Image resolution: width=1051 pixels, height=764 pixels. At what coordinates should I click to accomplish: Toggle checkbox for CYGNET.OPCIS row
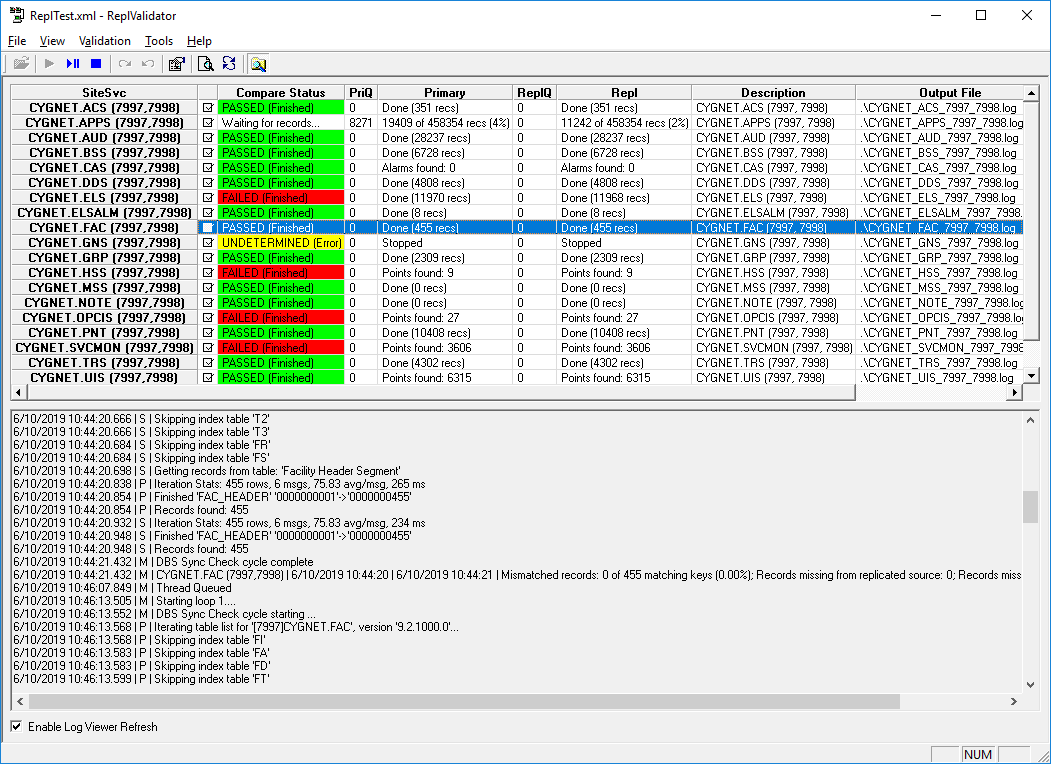[208, 318]
